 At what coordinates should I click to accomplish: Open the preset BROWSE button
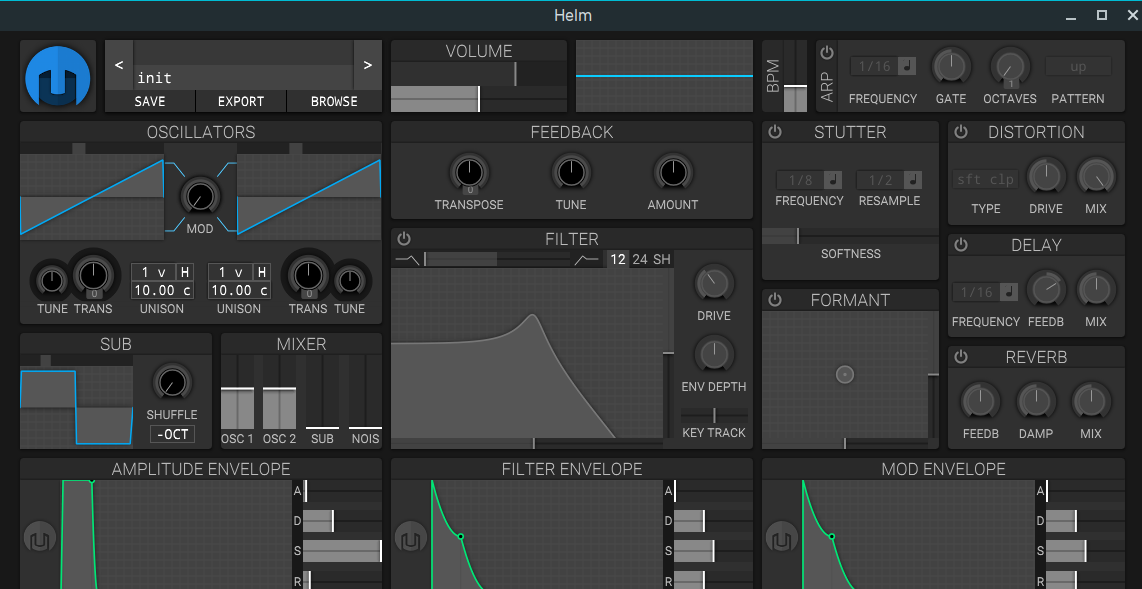[x=334, y=102]
